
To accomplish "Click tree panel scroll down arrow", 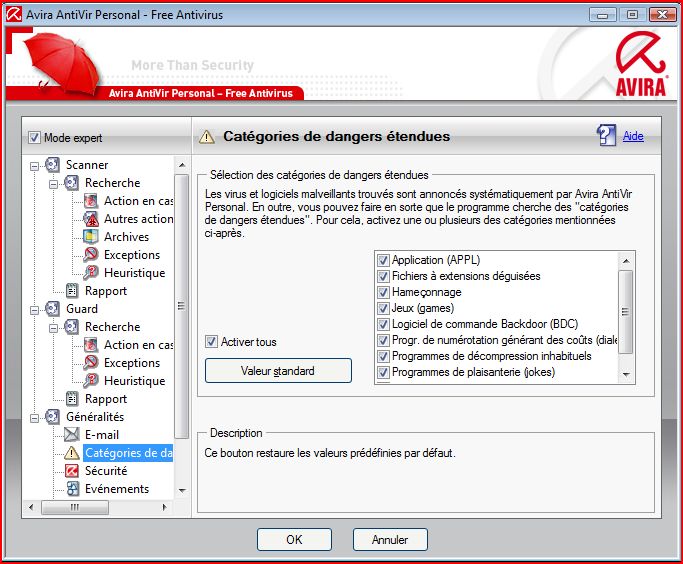I will (182, 490).
